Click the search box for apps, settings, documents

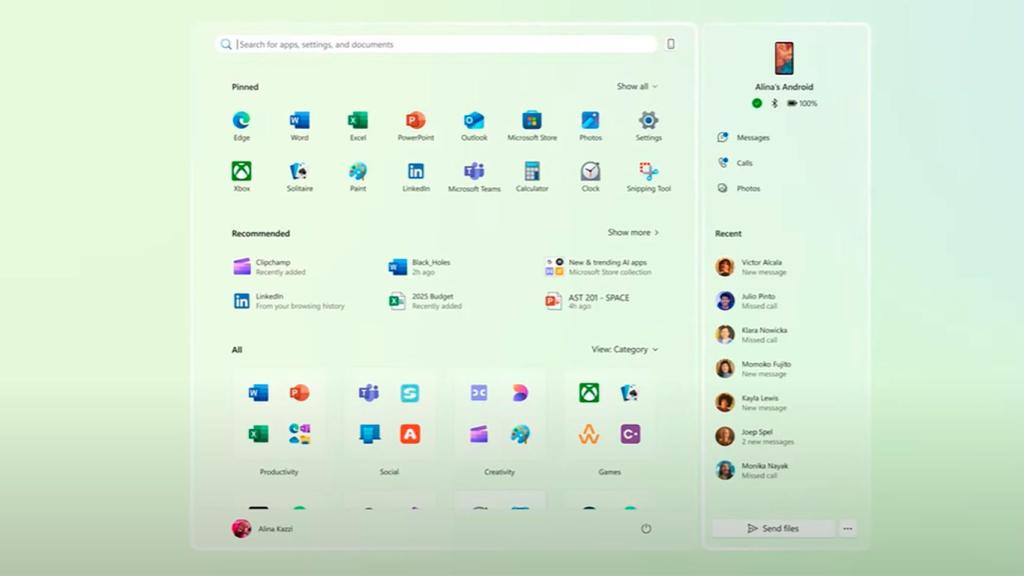(436, 44)
